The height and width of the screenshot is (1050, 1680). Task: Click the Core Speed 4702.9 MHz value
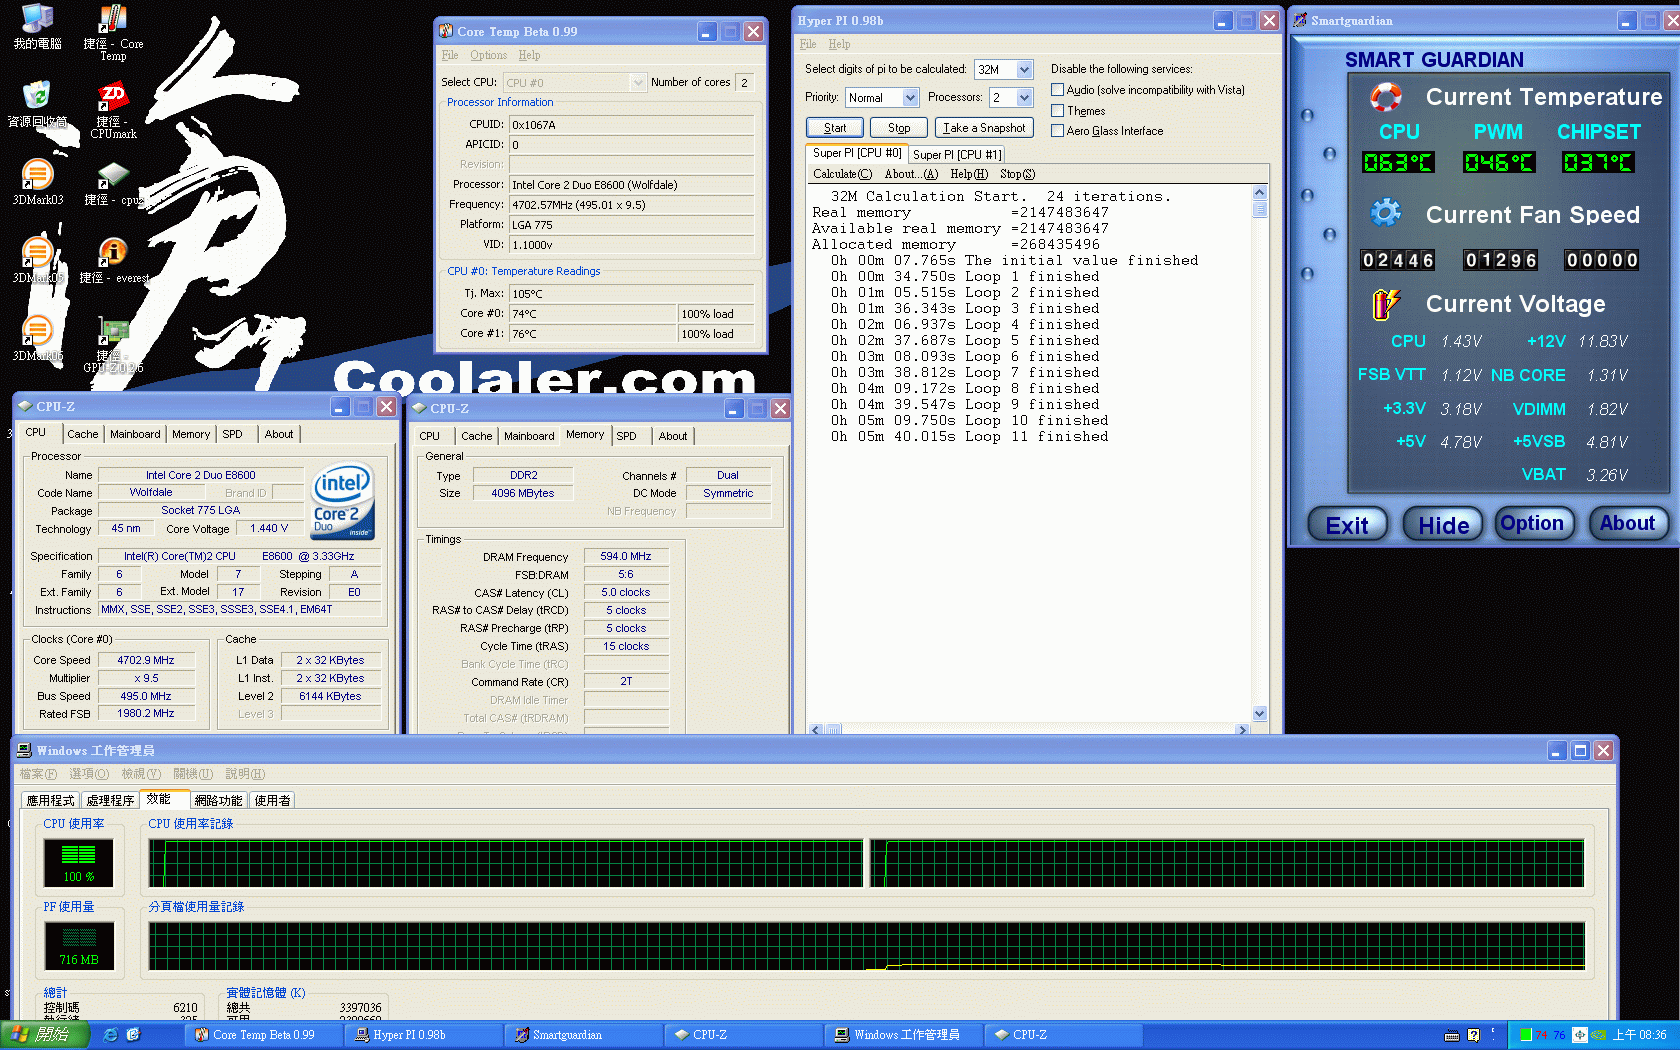pyautogui.click(x=146, y=660)
